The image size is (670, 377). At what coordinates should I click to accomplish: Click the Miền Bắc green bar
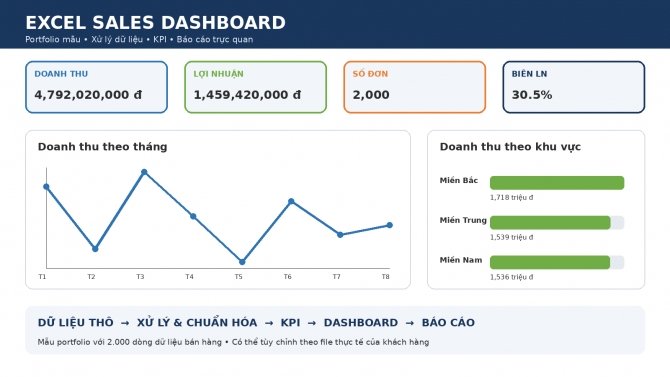click(557, 183)
